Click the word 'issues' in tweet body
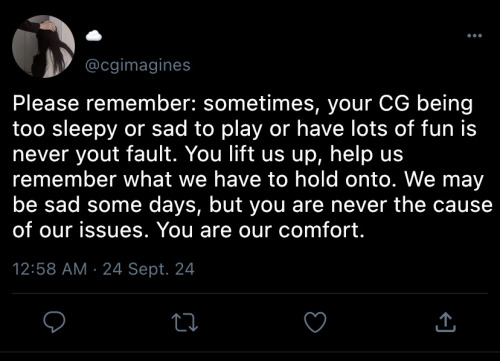 (x=111, y=230)
